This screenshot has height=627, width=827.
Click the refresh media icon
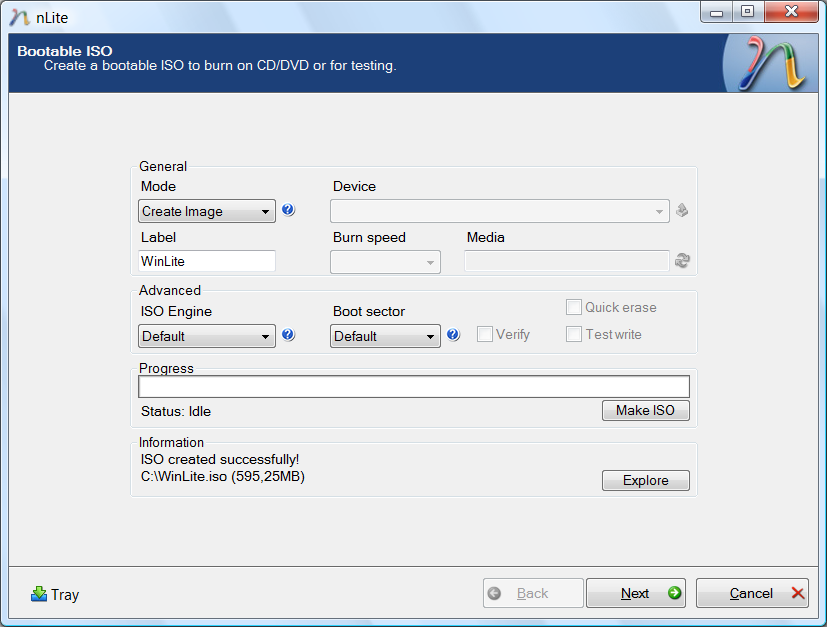(682, 261)
